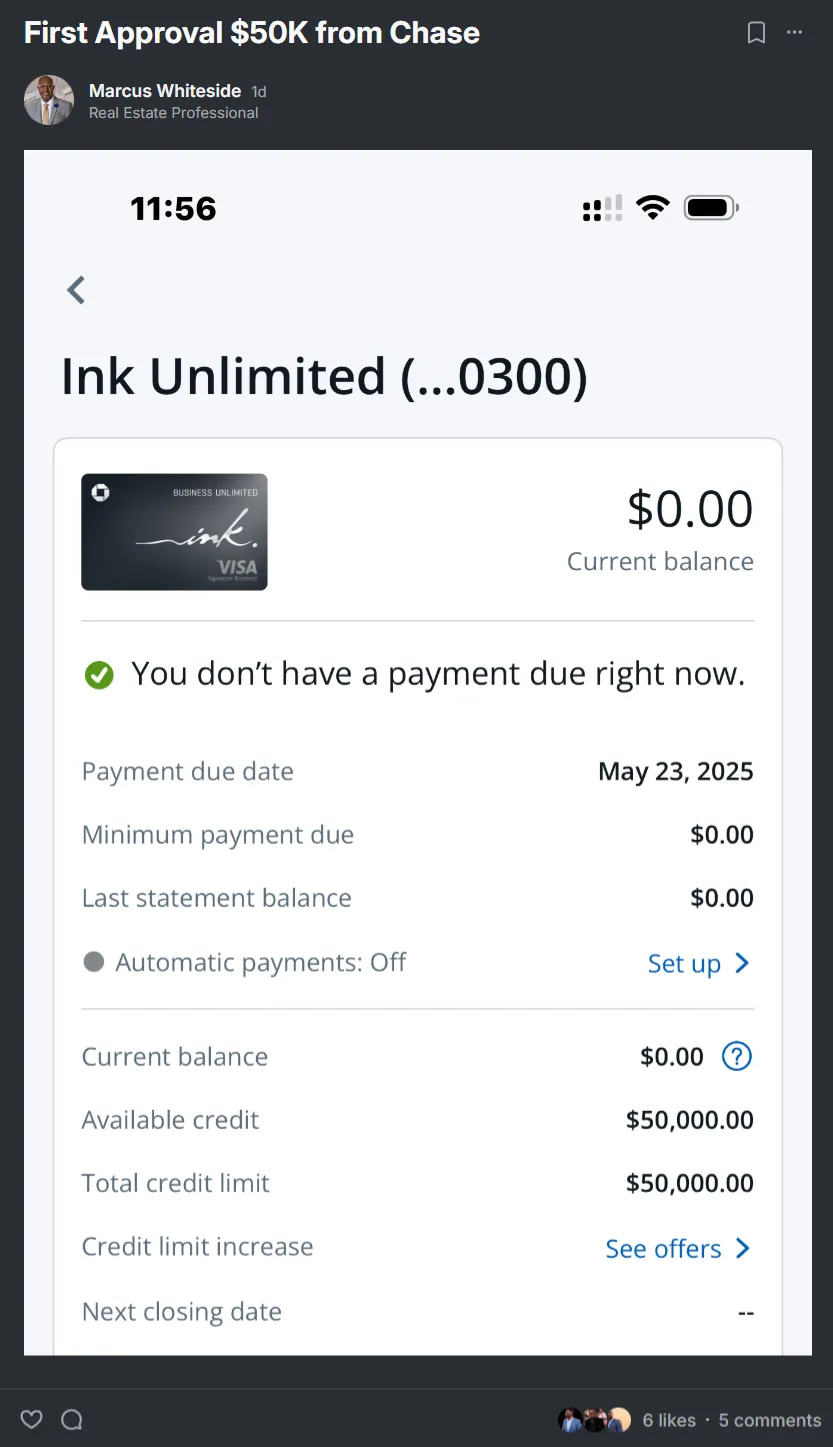833x1447 pixels.
Task: Click the bookmark icon to save post
Action: (756, 33)
